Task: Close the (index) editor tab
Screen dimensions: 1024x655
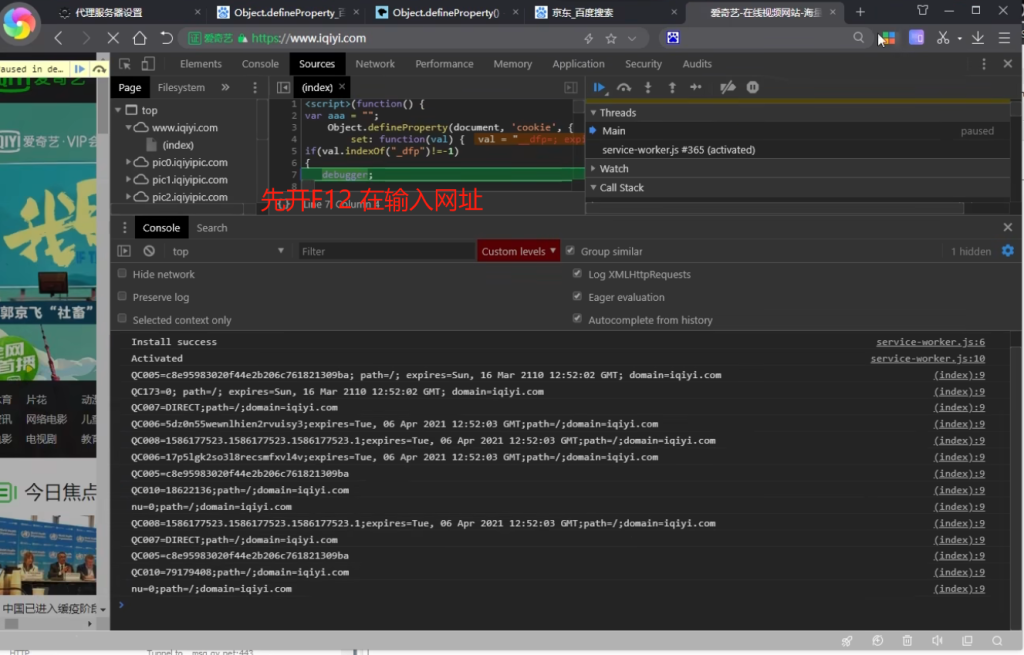Action: [x=342, y=87]
